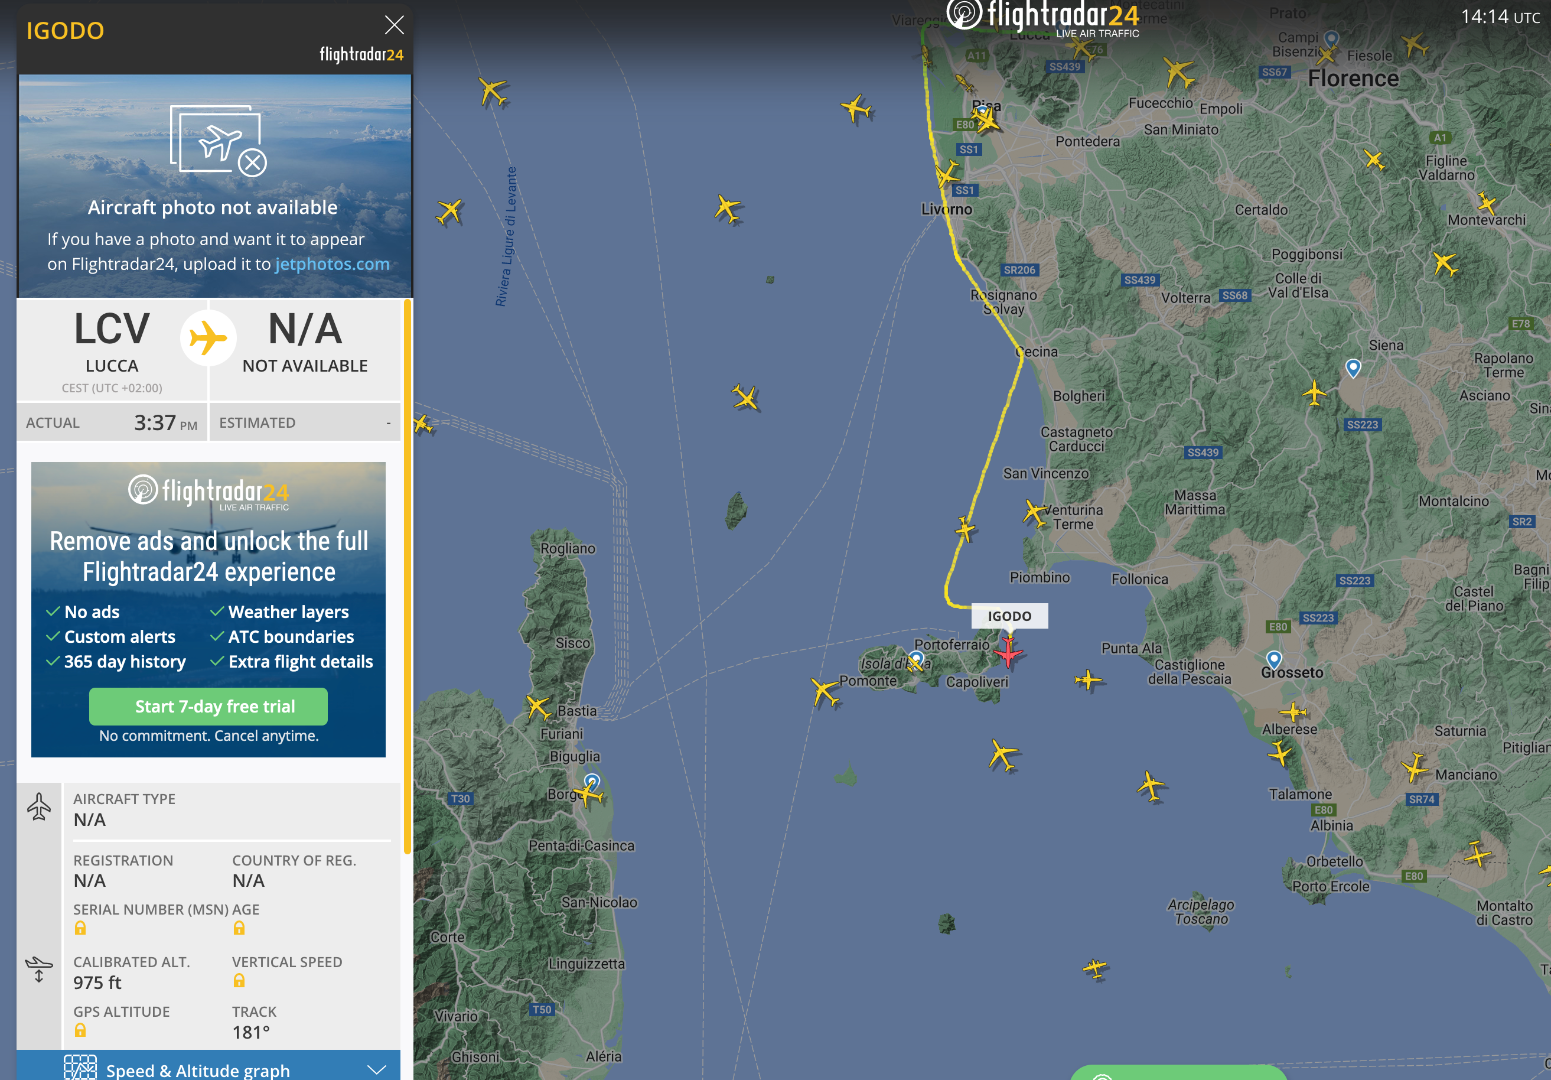Click the yellow plane near Corsica's Bastia
This screenshot has width=1551, height=1080.
coord(539,708)
